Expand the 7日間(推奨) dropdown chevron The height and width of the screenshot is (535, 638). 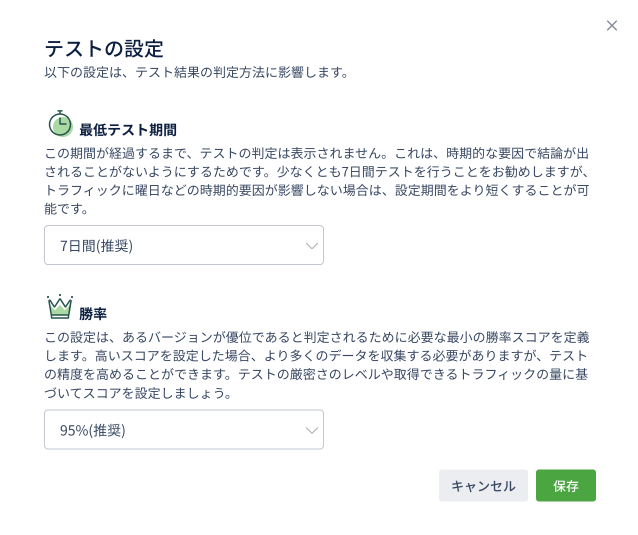coord(312,245)
